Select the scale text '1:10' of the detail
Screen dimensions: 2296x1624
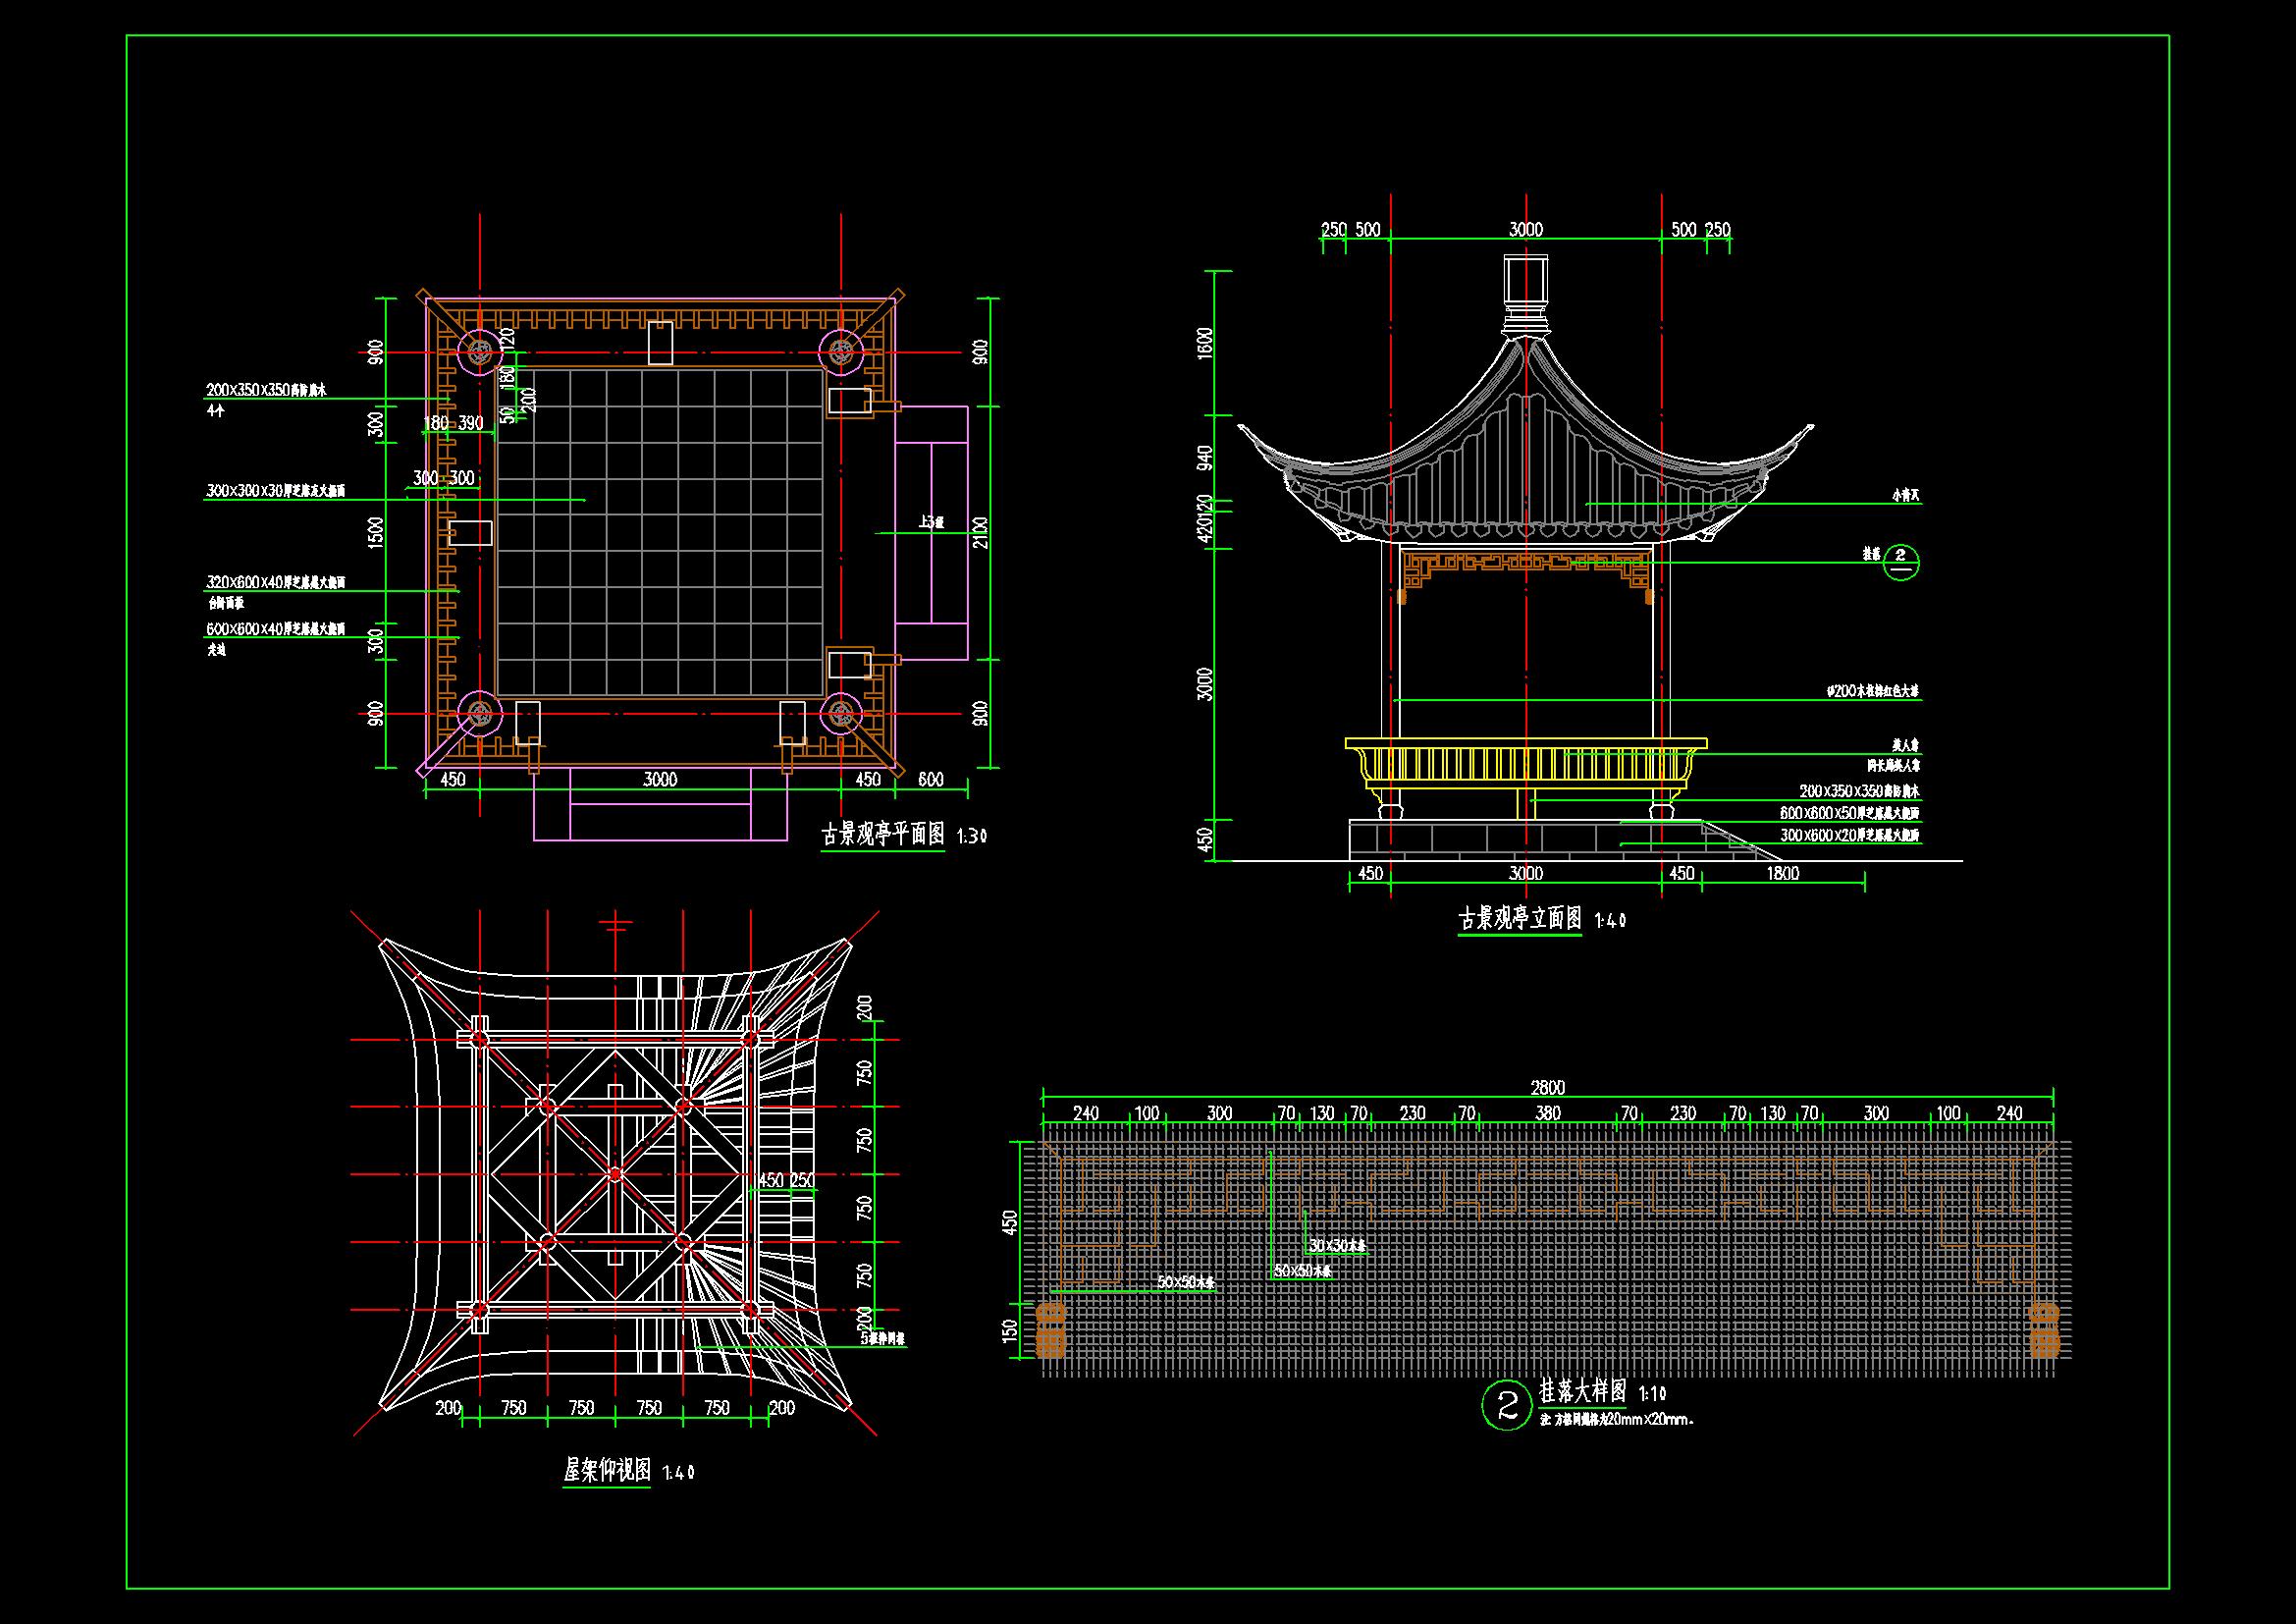click(x=1651, y=1393)
